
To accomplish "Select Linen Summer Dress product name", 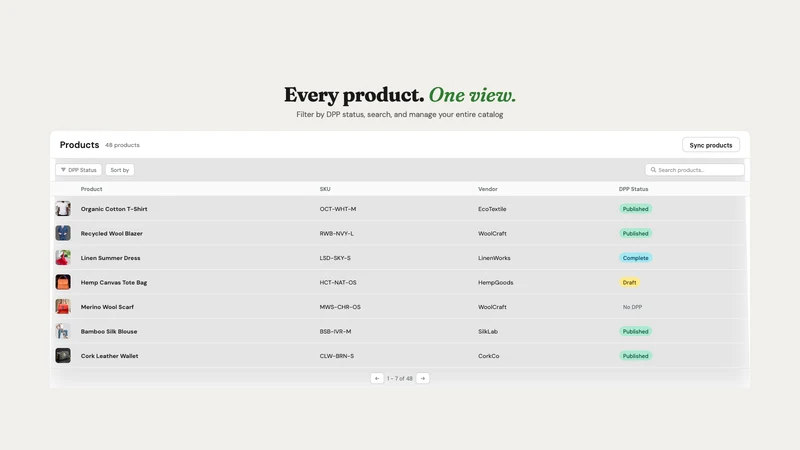I will coord(110,258).
